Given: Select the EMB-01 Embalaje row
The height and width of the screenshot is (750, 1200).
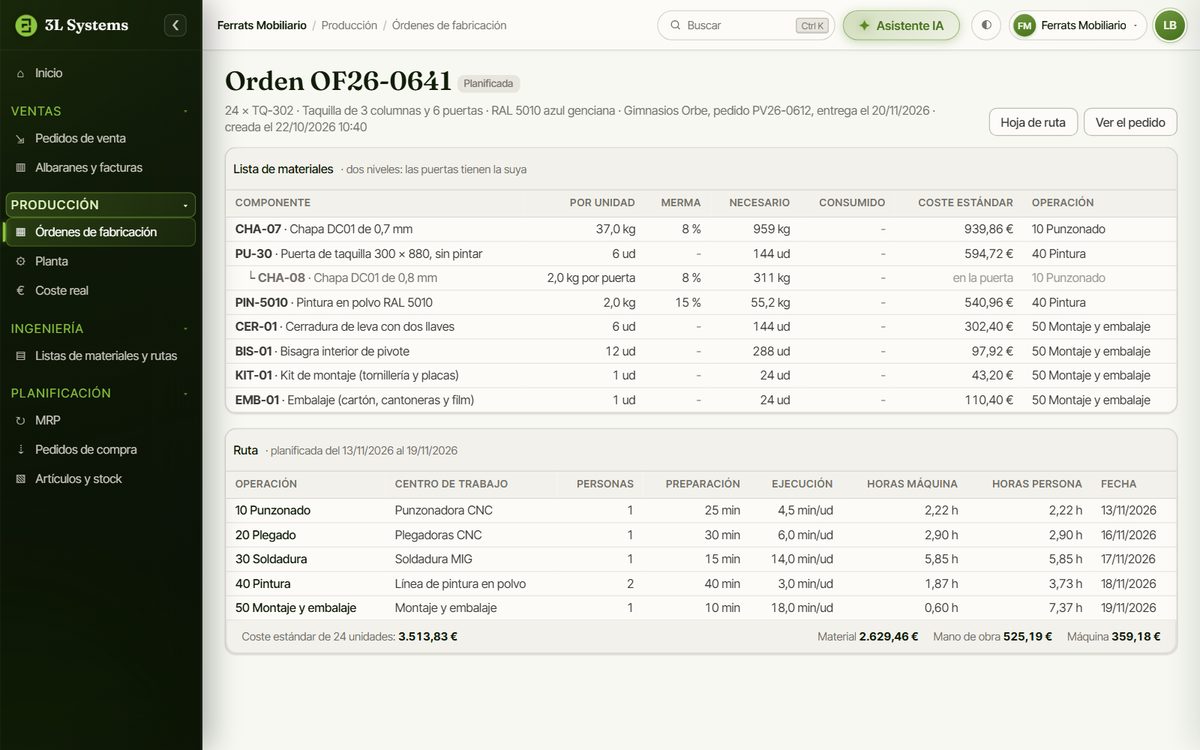Looking at the screenshot, I should tap(701, 400).
